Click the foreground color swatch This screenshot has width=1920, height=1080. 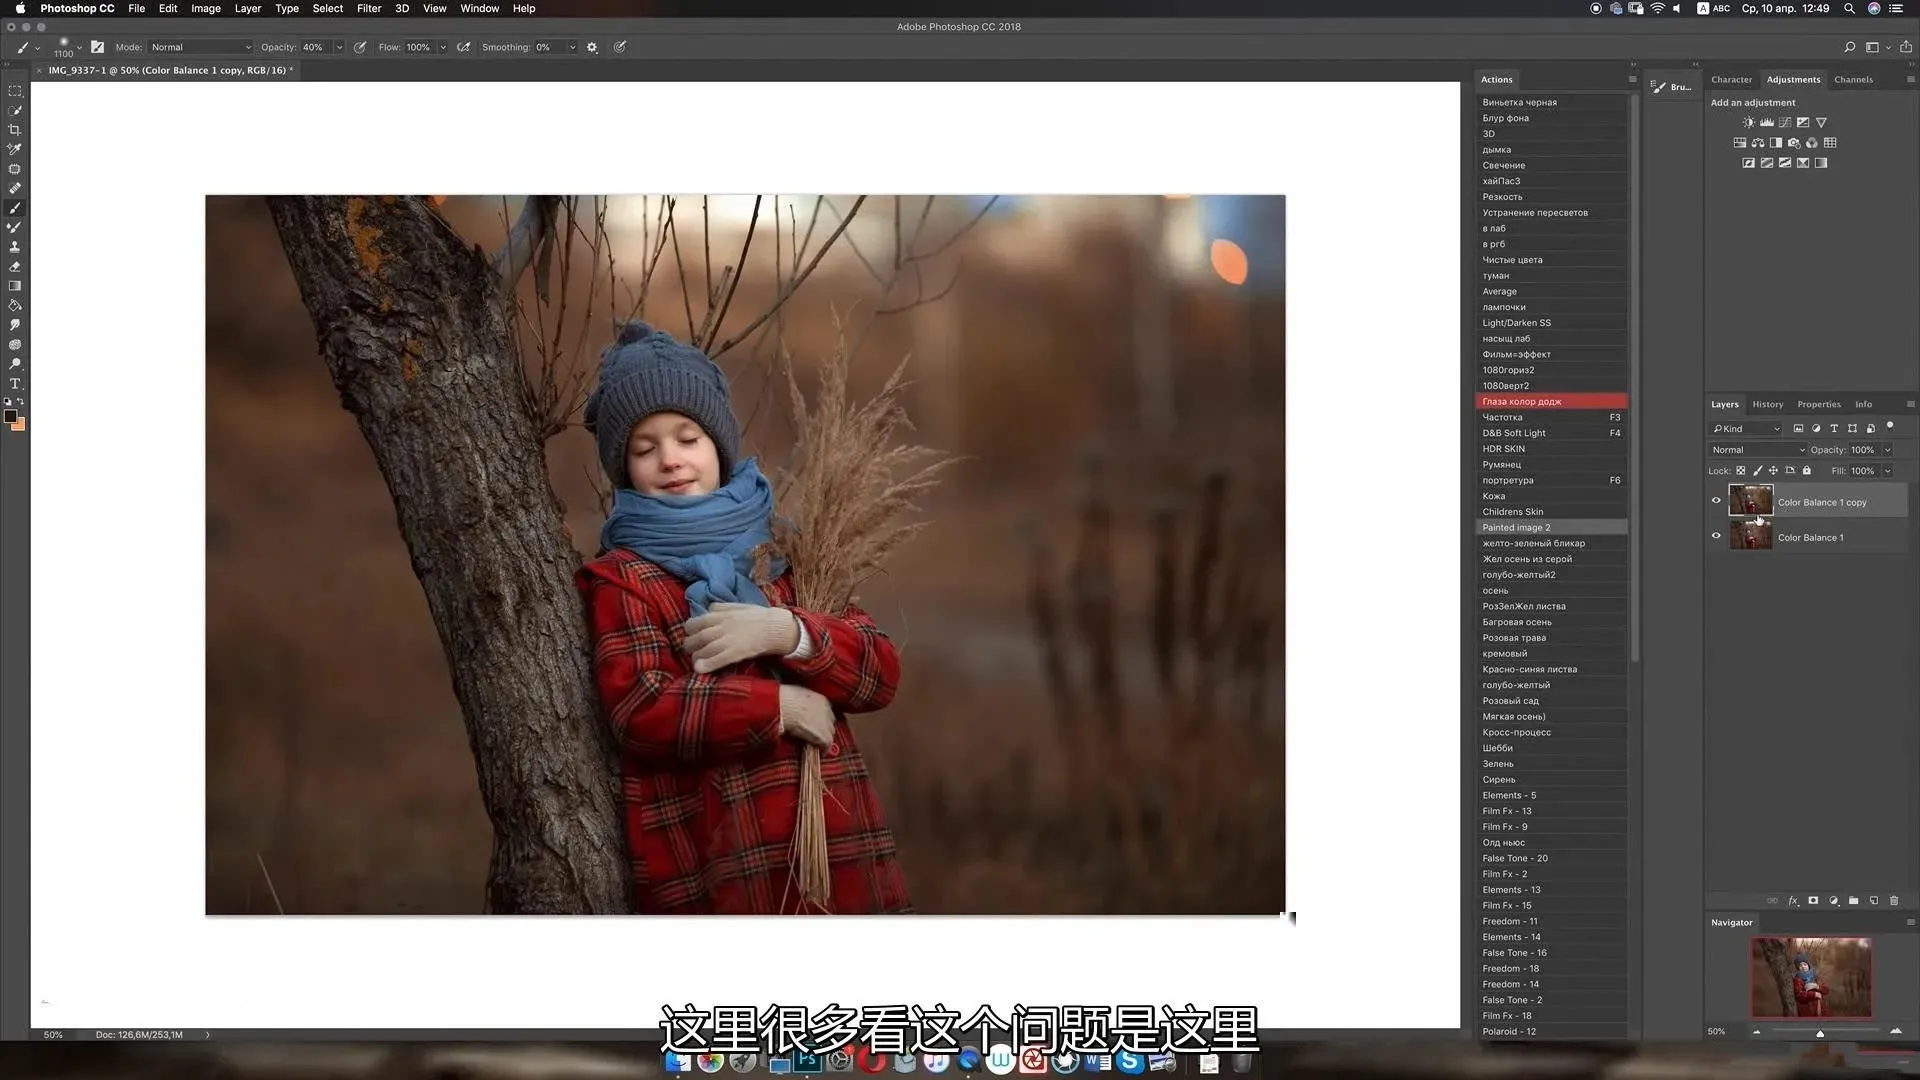tap(10, 417)
